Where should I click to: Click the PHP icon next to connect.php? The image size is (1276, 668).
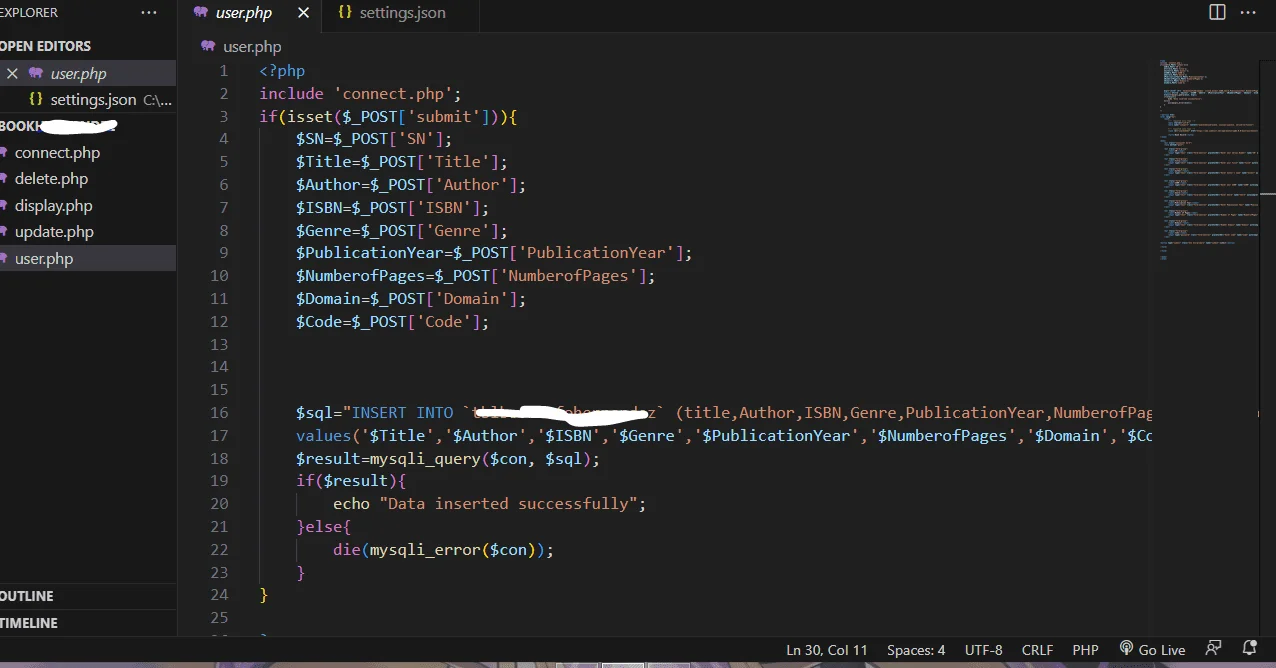pos(4,153)
